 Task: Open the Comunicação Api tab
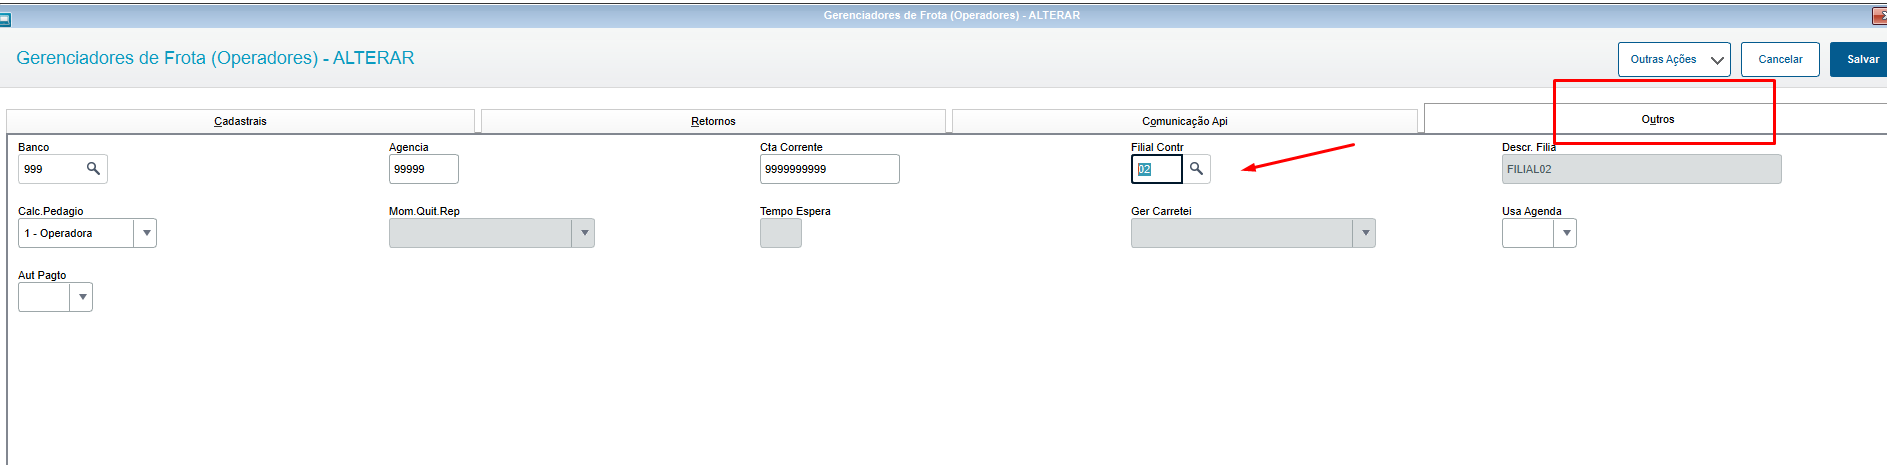coord(1185,121)
